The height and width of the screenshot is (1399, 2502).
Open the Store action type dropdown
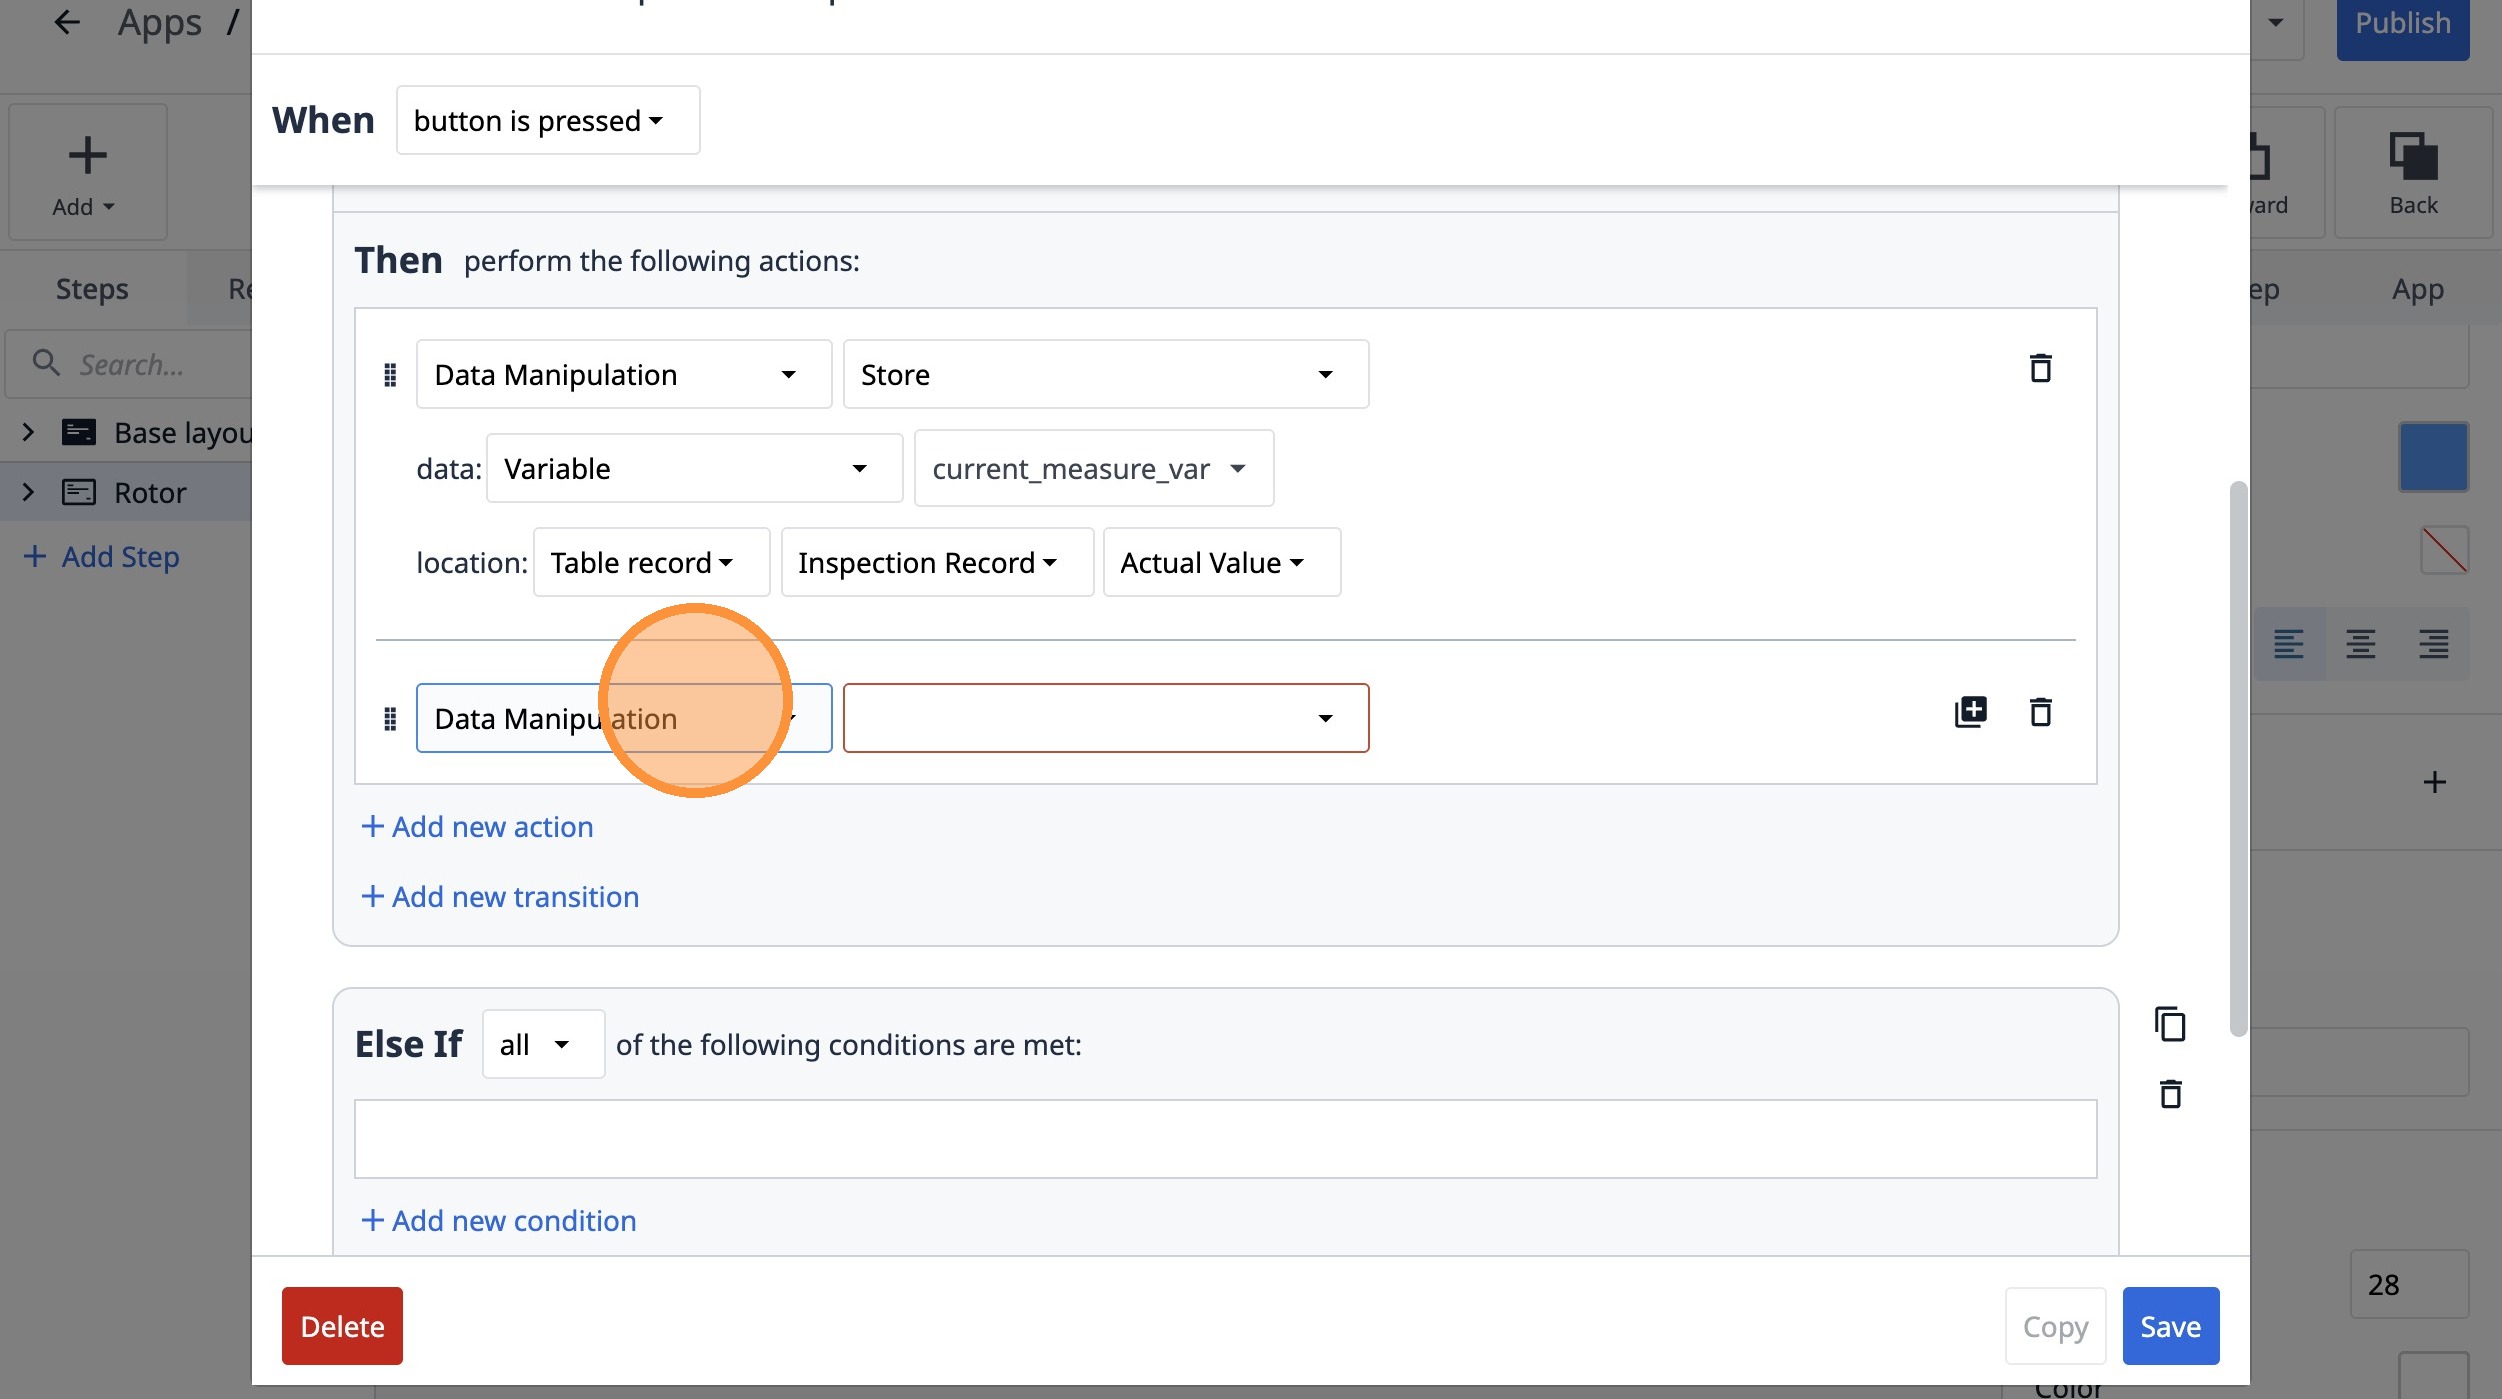pos(1105,374)
